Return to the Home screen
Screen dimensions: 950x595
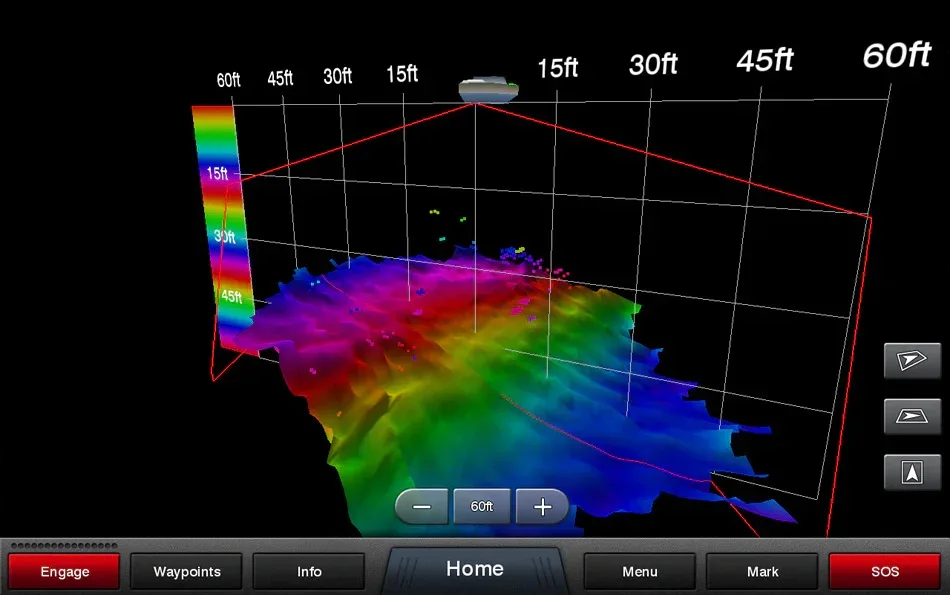coord(474,570)
